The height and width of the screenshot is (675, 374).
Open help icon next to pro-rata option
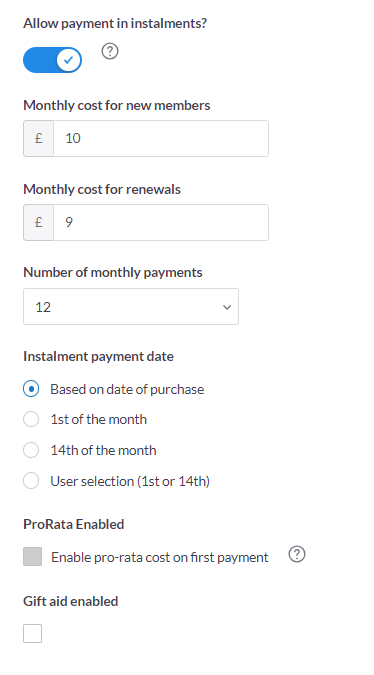tap(297, 554)
